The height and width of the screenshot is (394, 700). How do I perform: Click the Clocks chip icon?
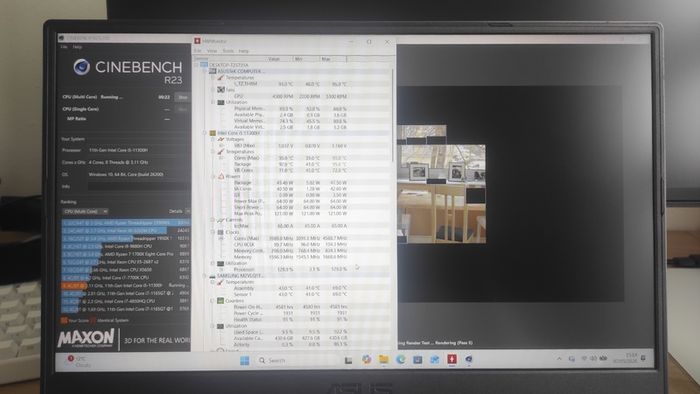click(221, 232)
